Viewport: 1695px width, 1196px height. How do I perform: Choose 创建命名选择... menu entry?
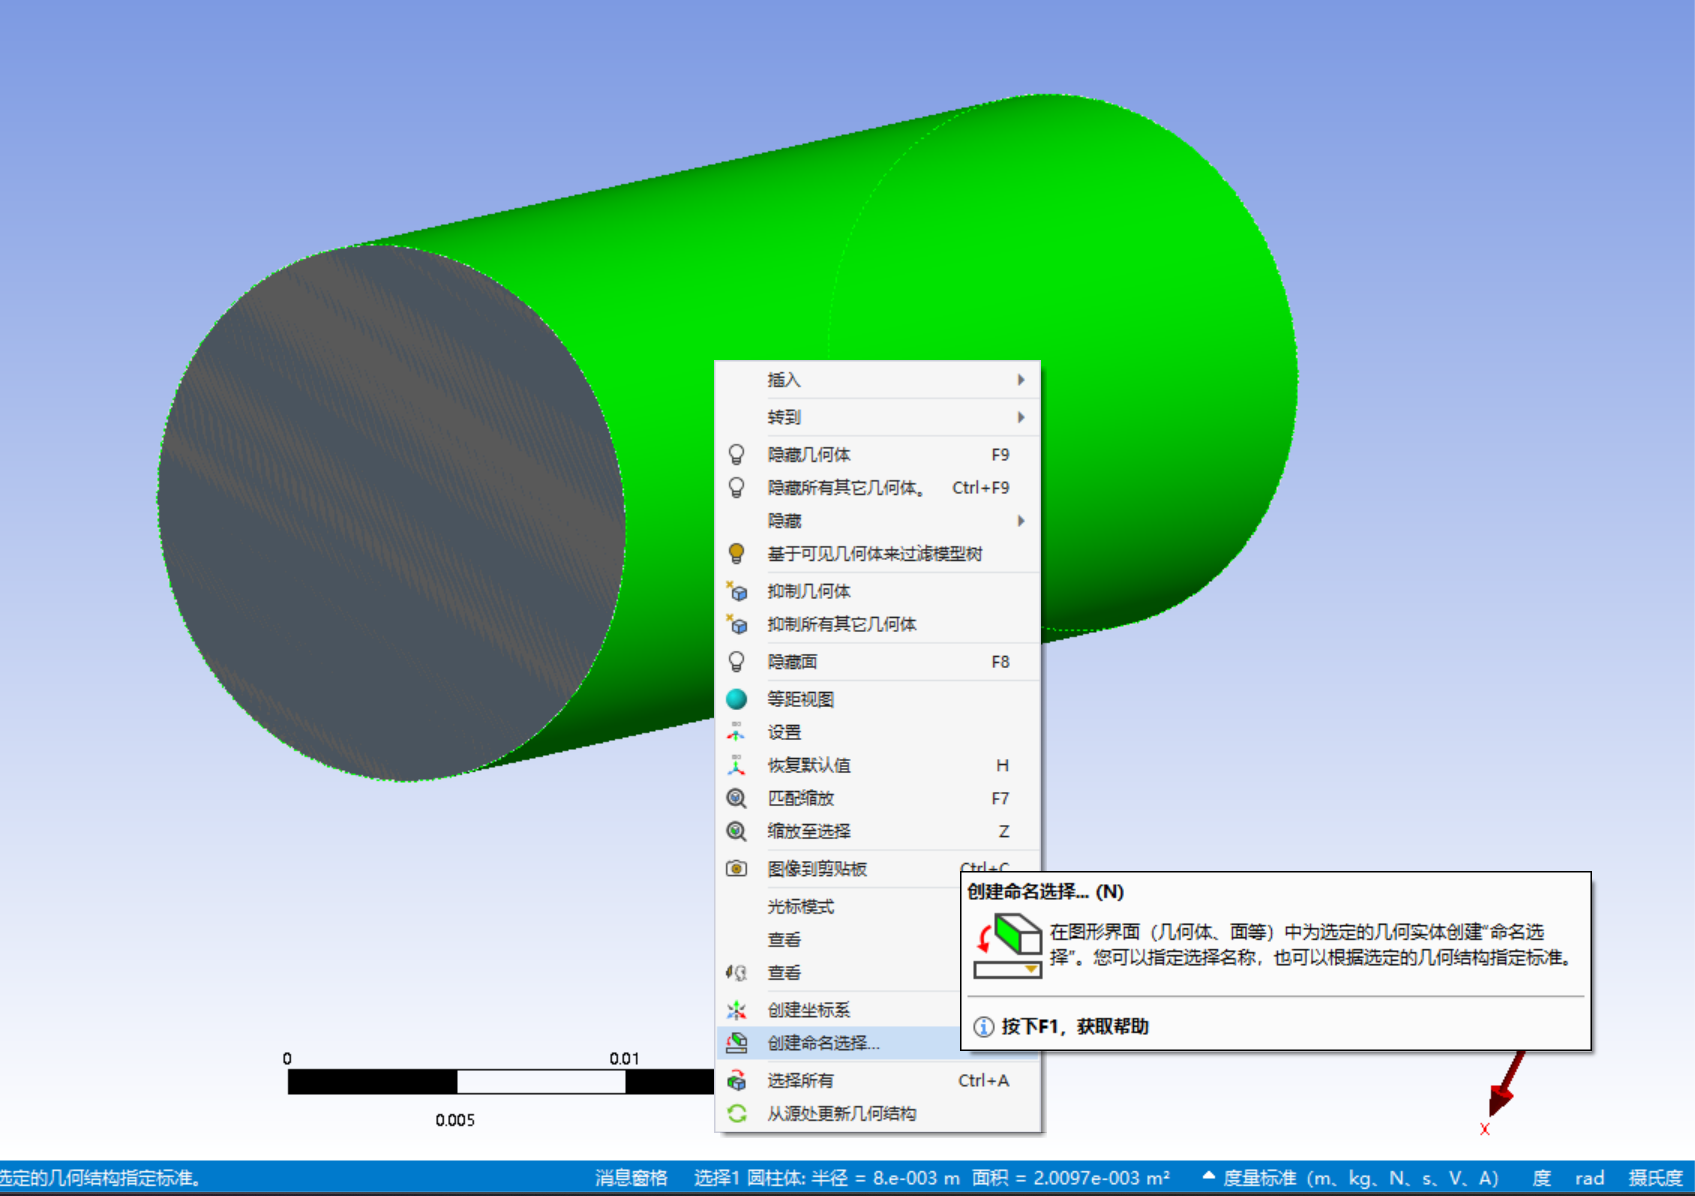click(838, 1043)
